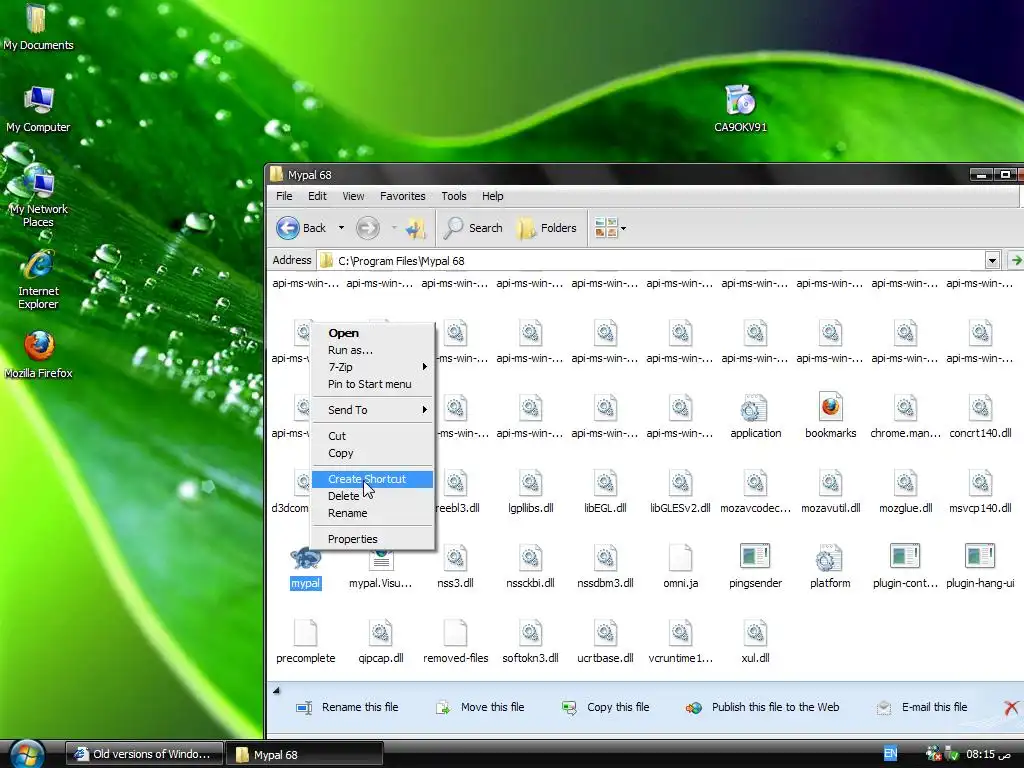Select the libEGL.dll file
This screenshot has height=768, width=1024.
[605, 492]
